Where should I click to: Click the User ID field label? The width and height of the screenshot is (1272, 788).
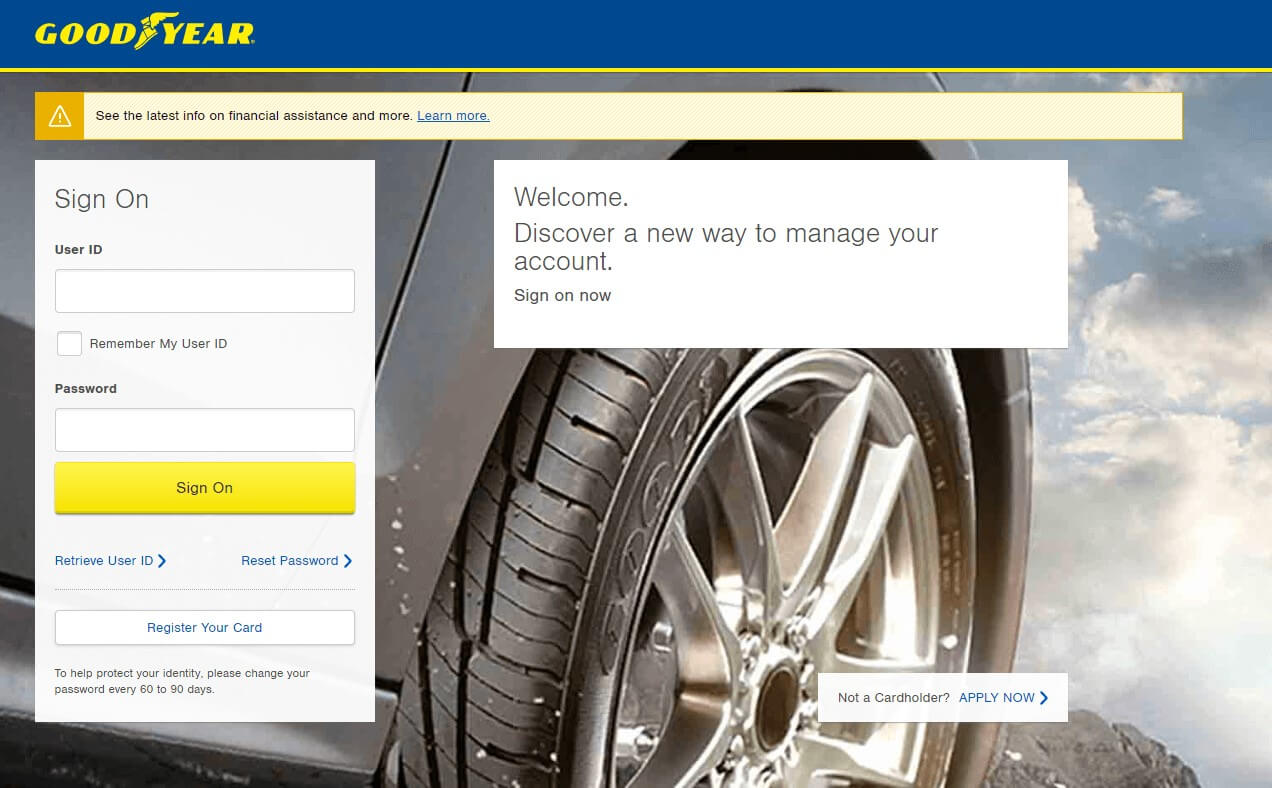pyautogui.click(x=78, y=250)
